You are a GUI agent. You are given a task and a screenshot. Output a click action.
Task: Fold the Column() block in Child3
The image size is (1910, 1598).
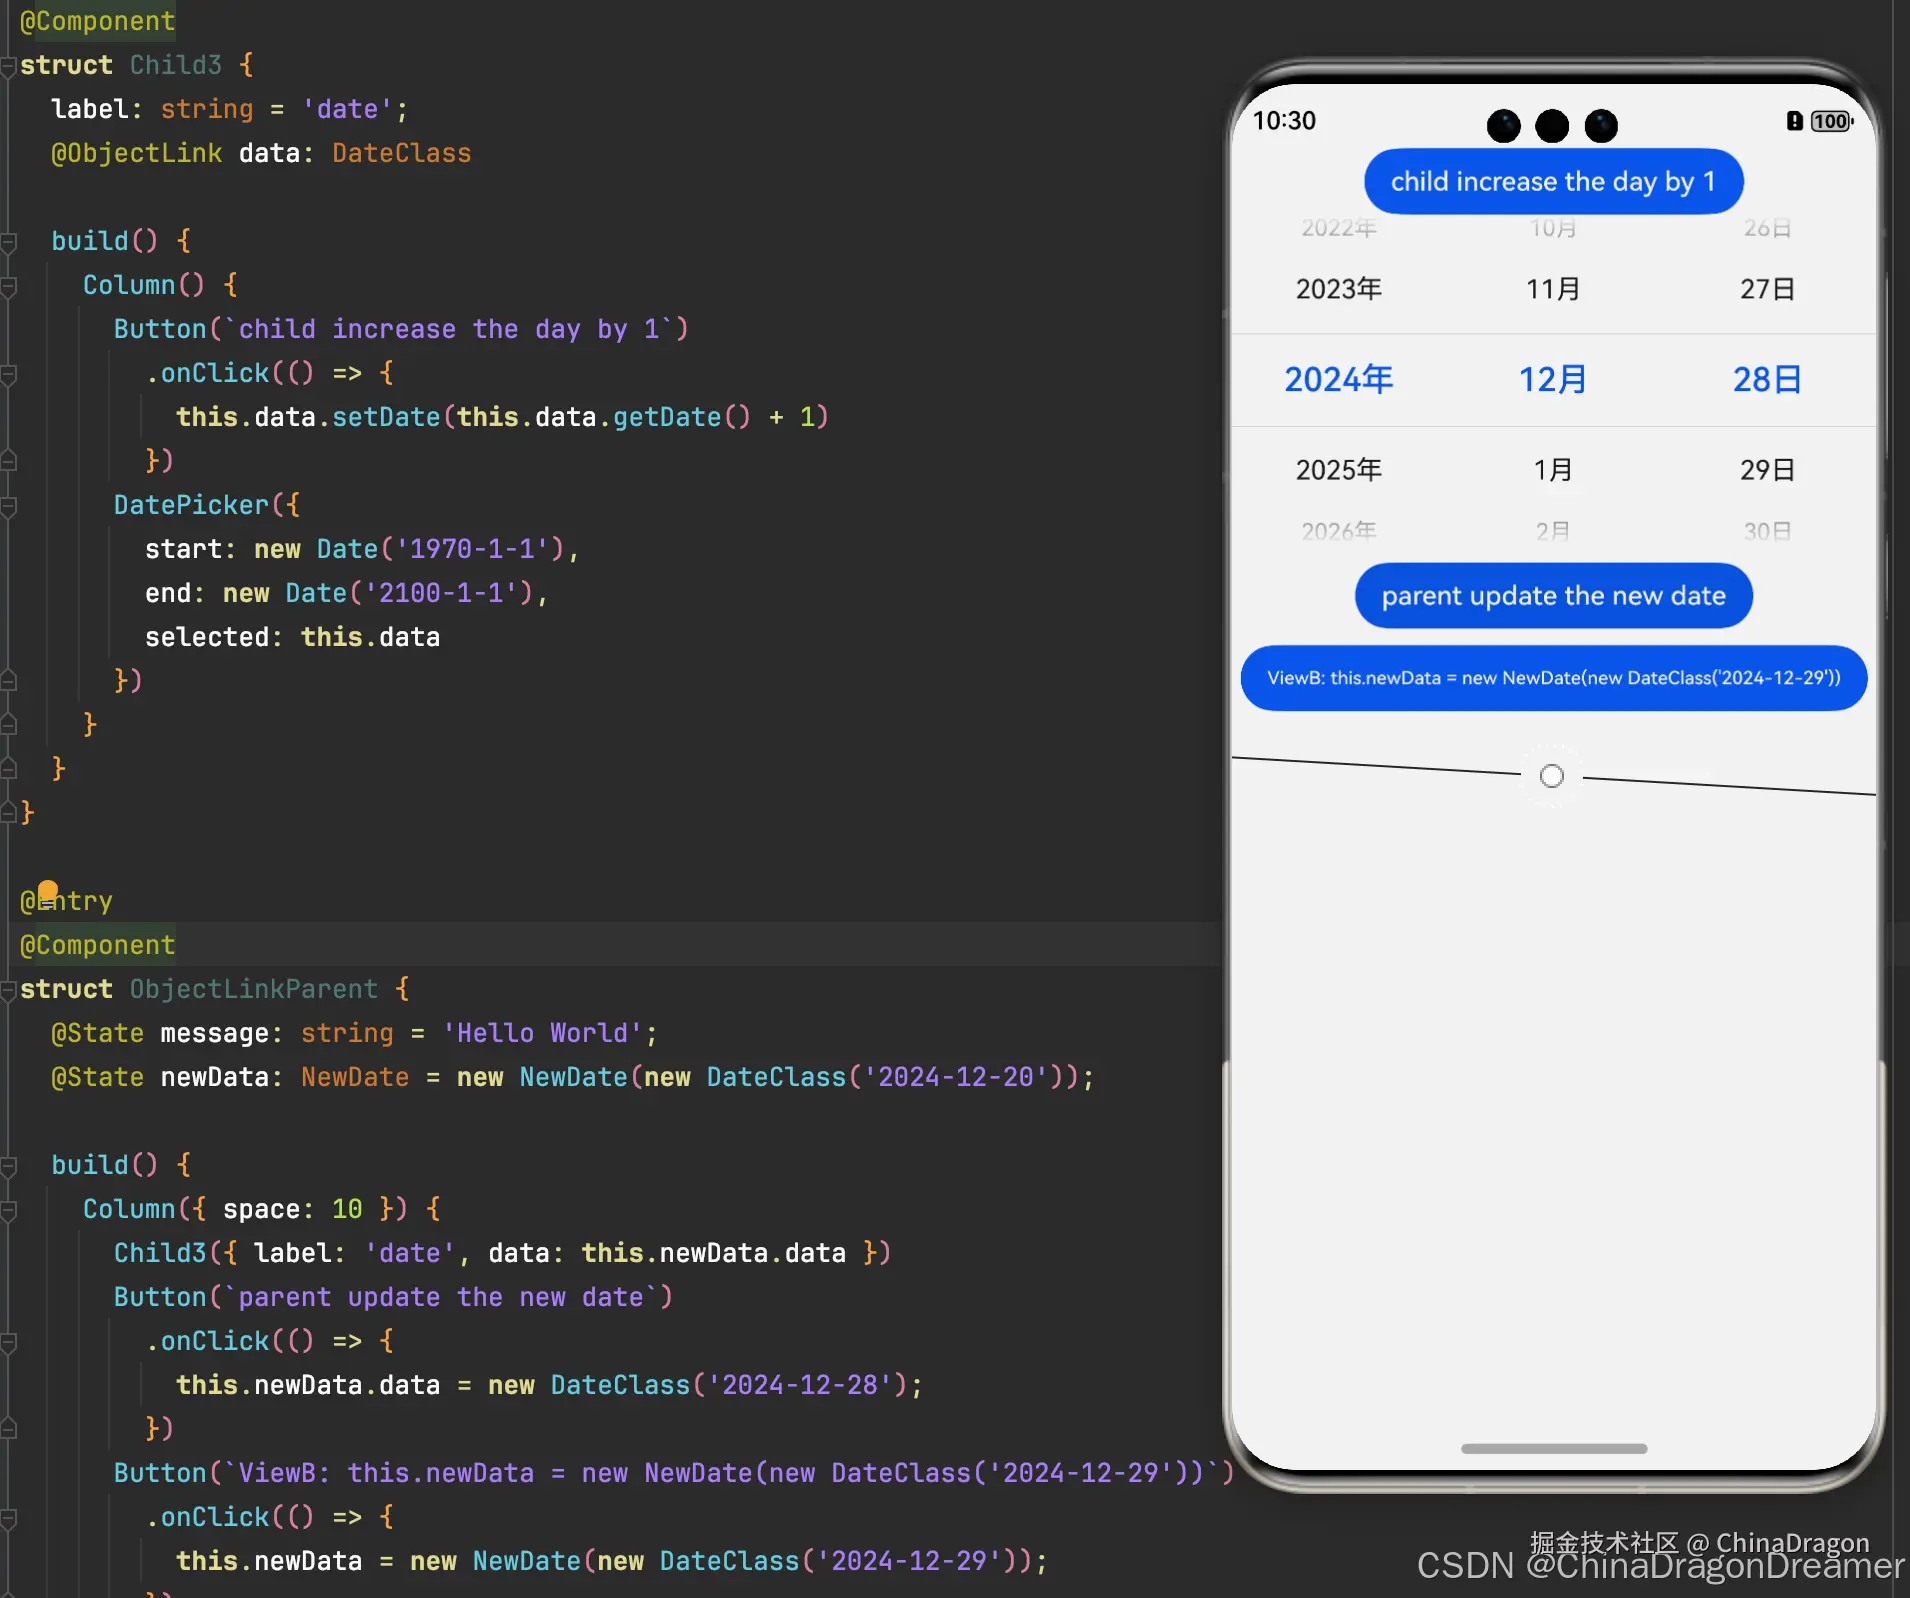pyautogui.click(x=9, y=286)
